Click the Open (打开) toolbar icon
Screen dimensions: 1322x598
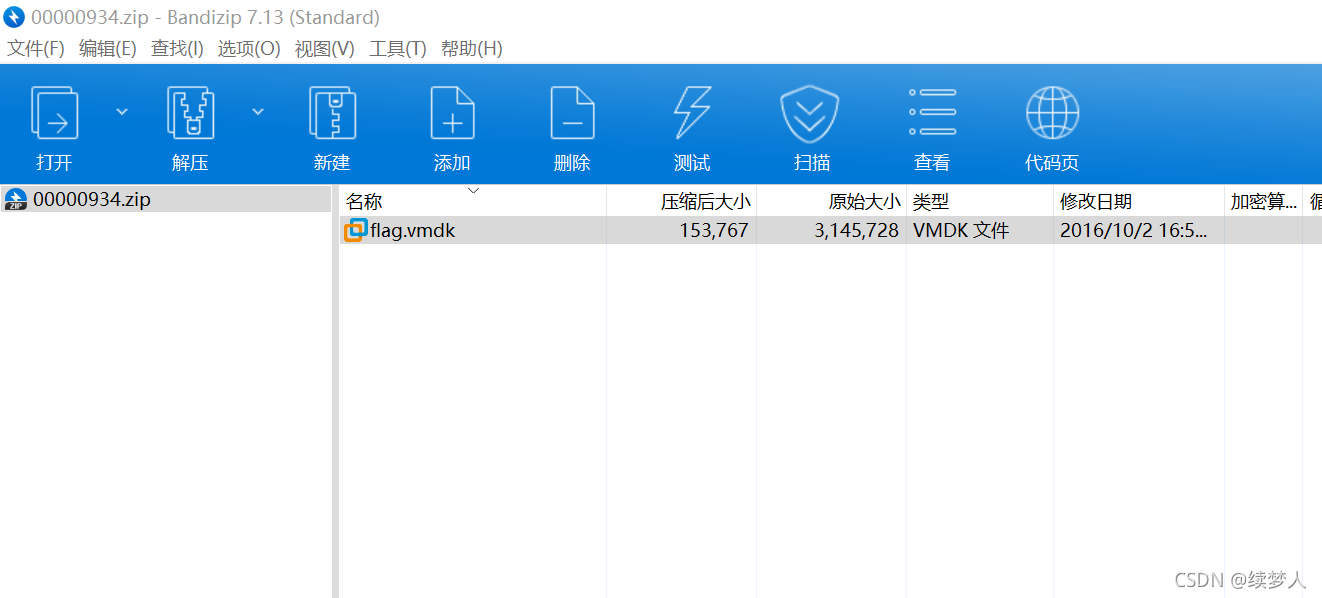[55, 112]
